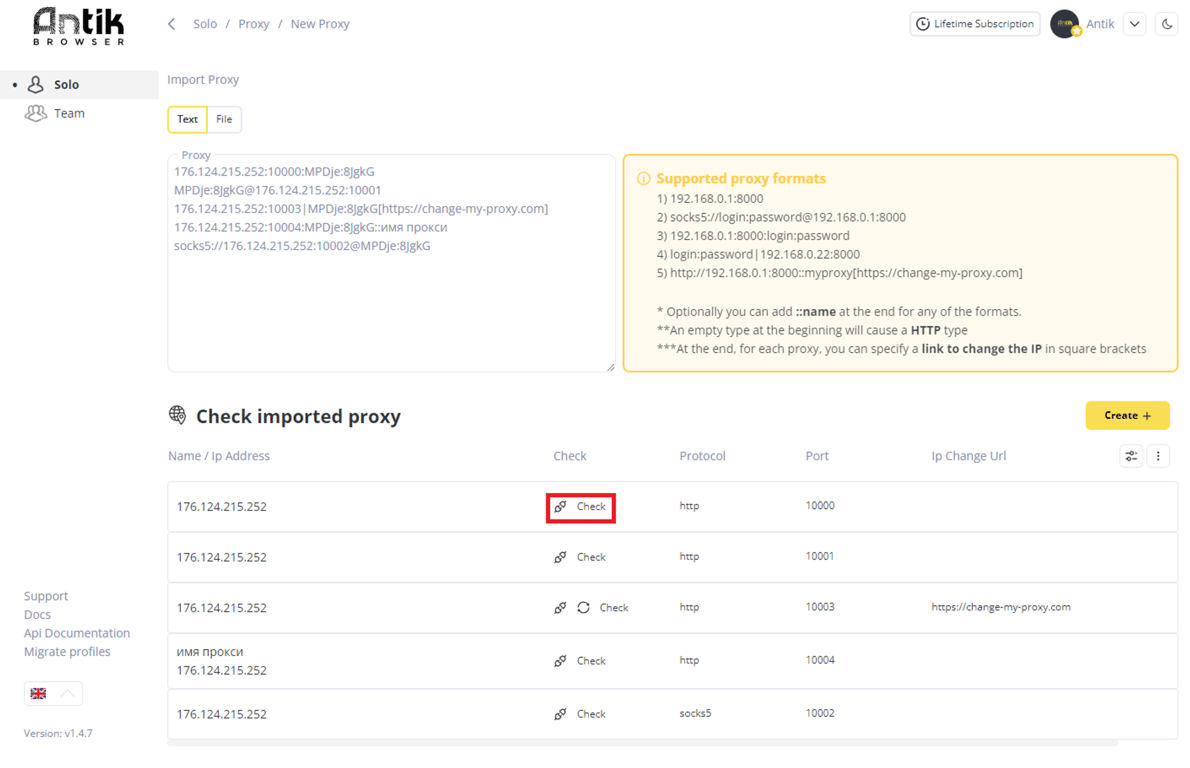
Task: Check the proxy on port 10001
Action: 591,557
